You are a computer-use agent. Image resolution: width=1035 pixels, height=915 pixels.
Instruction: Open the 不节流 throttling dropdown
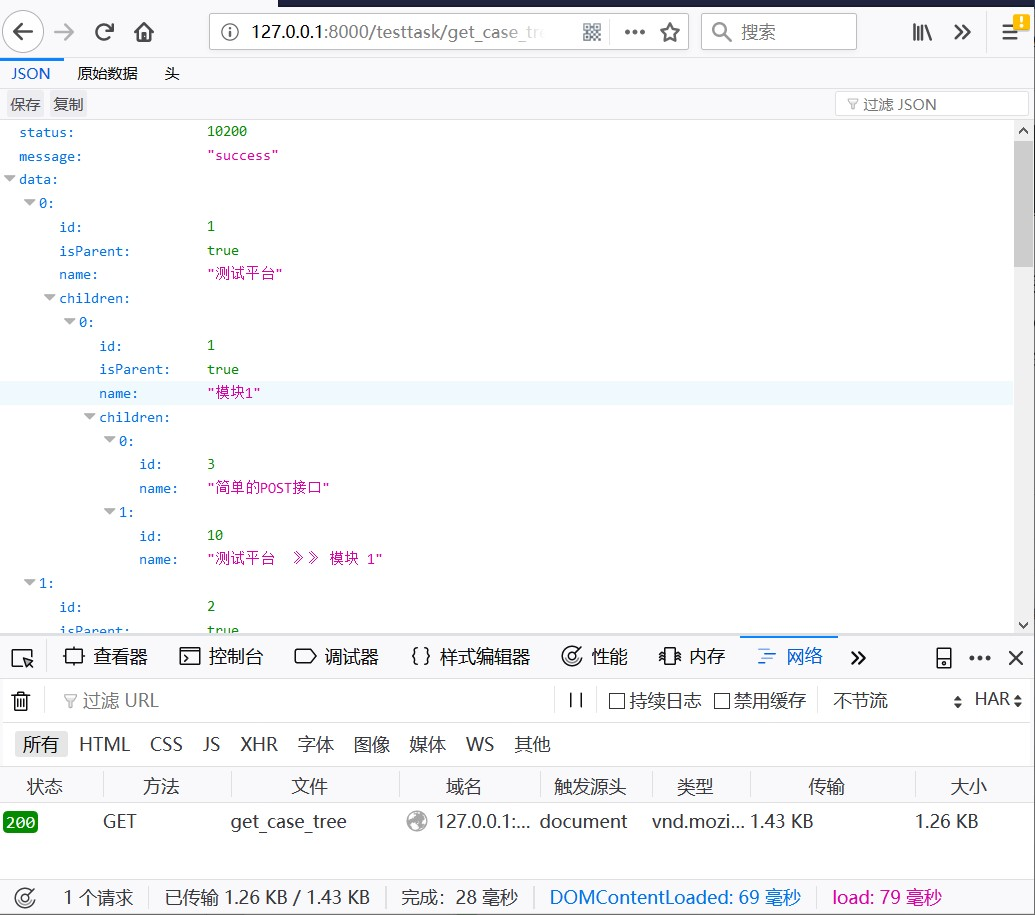pos(897,700)
